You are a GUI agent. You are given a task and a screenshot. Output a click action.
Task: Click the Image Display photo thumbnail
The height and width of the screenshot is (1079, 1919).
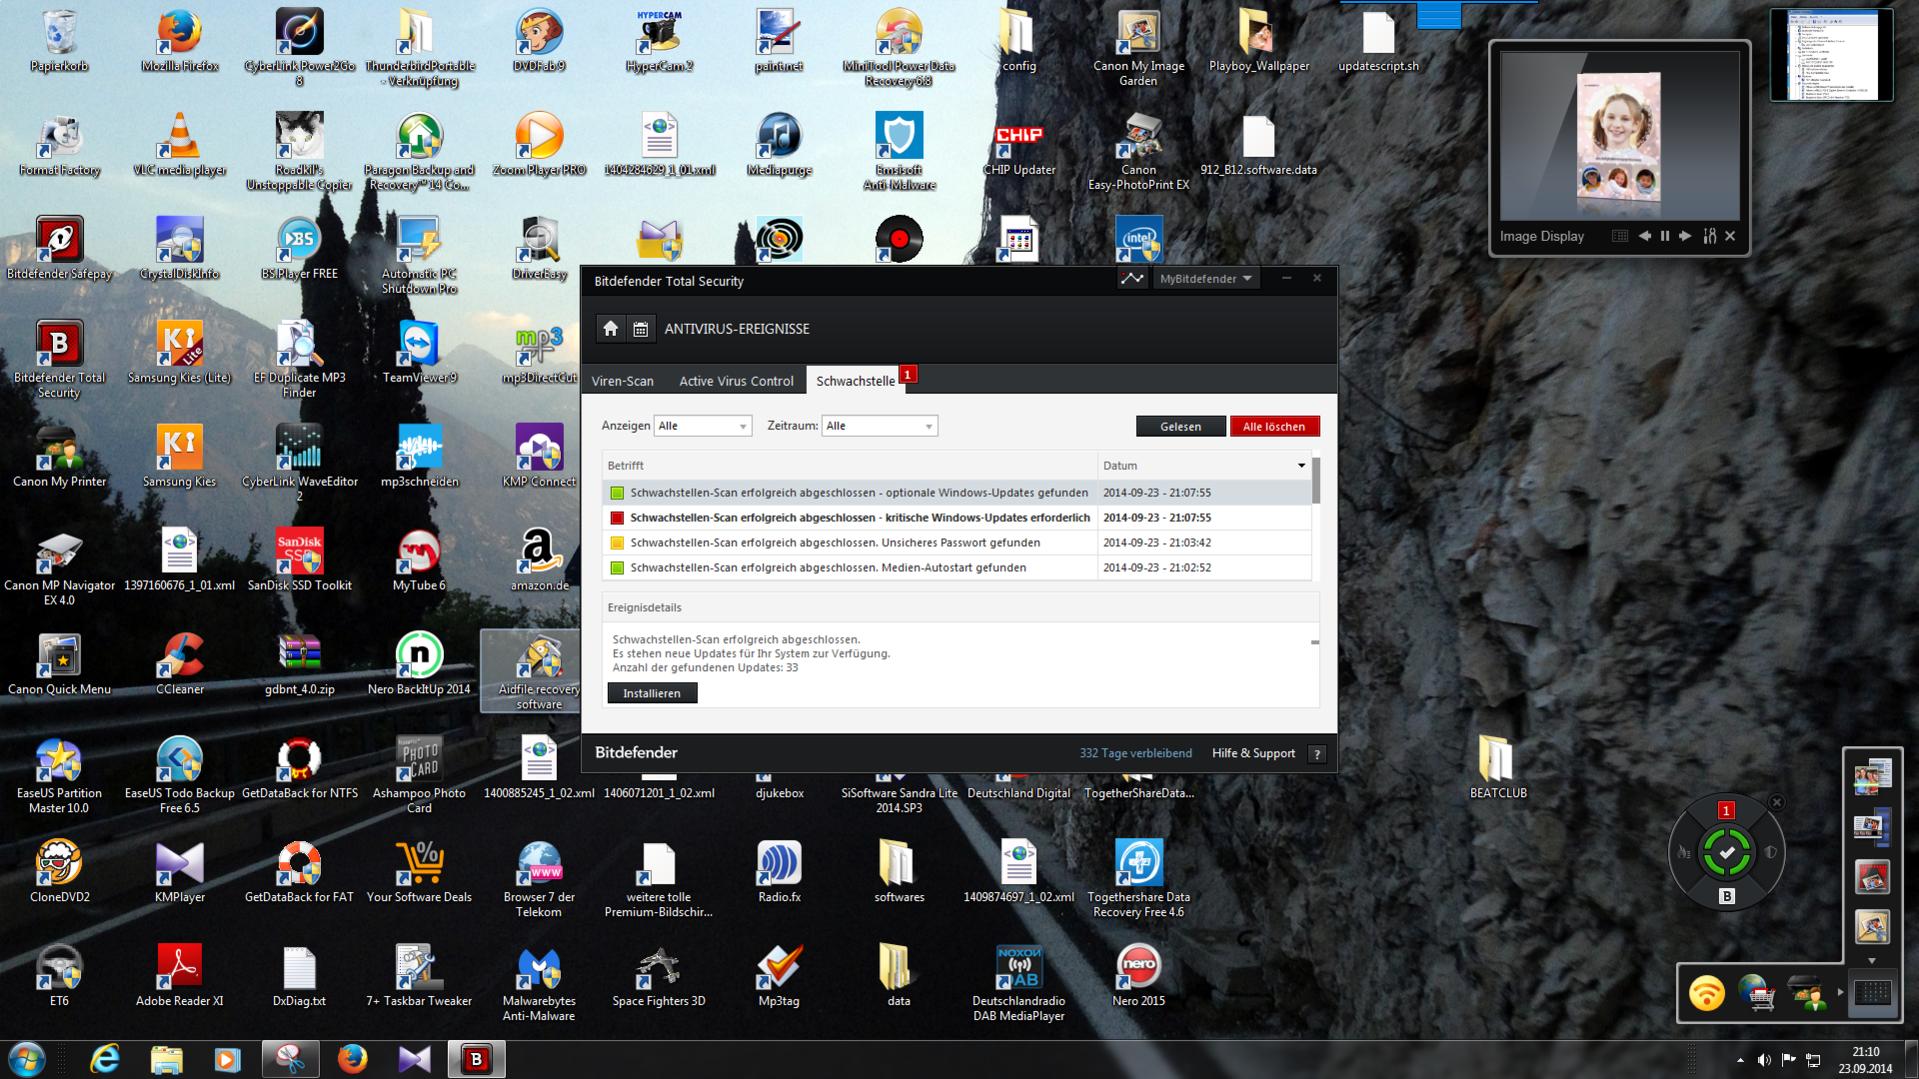(x=1618, y=135)
